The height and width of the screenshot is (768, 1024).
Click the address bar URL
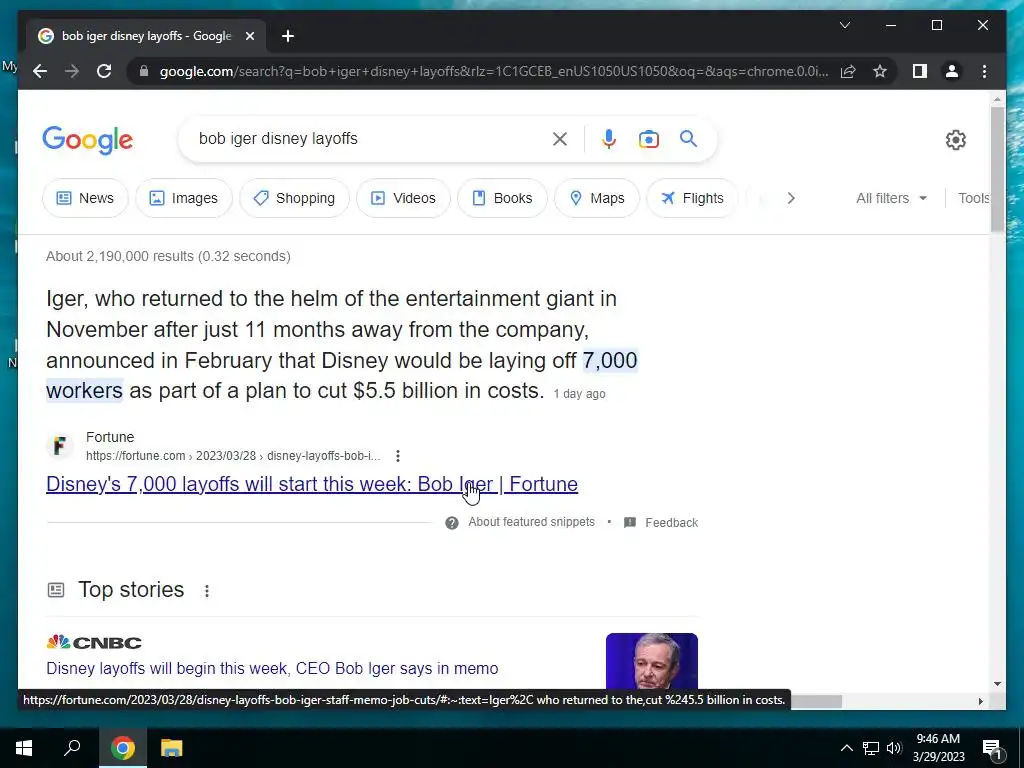tap(494, 71)
